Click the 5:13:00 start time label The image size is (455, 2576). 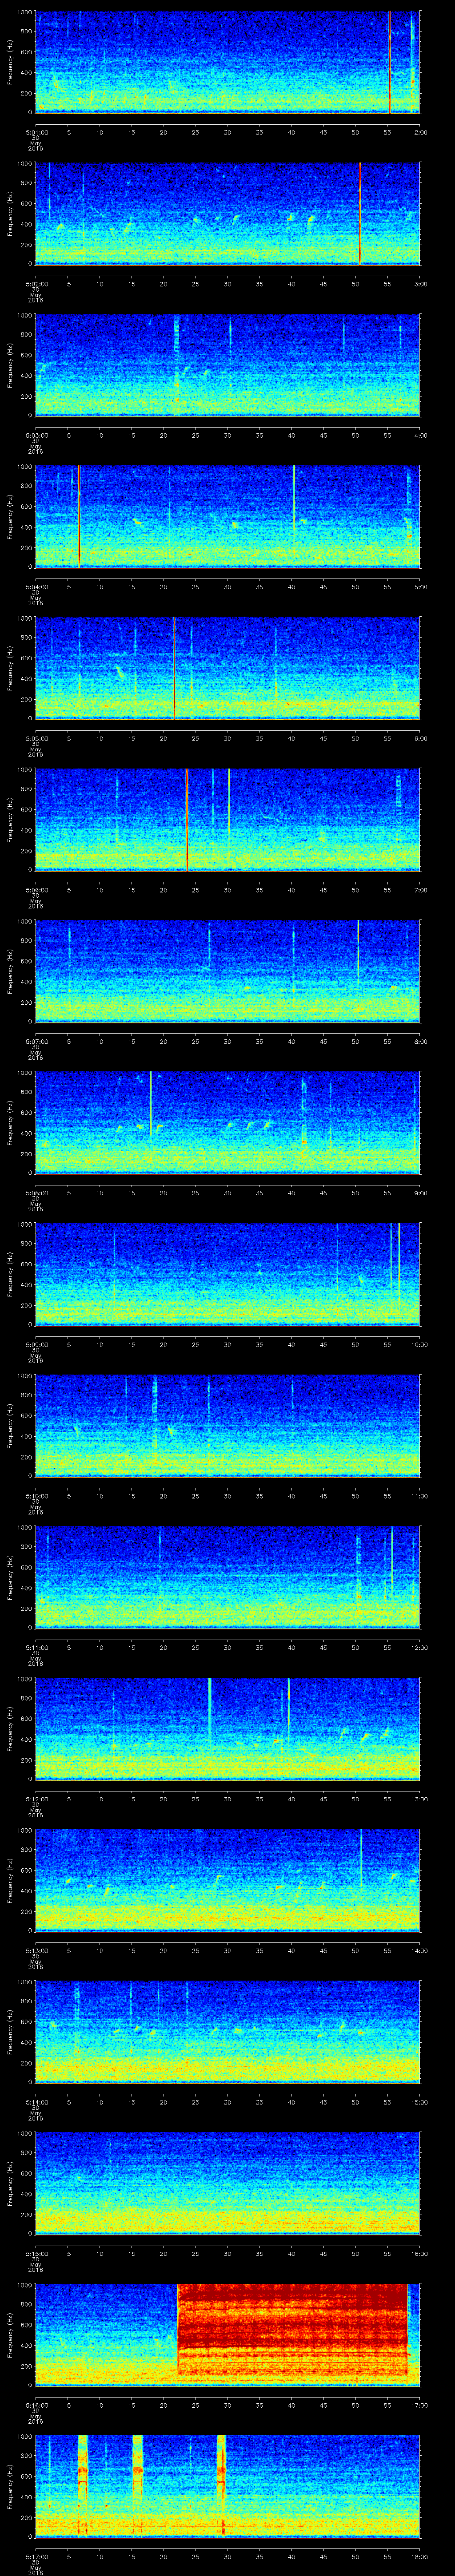point(36,1951)
